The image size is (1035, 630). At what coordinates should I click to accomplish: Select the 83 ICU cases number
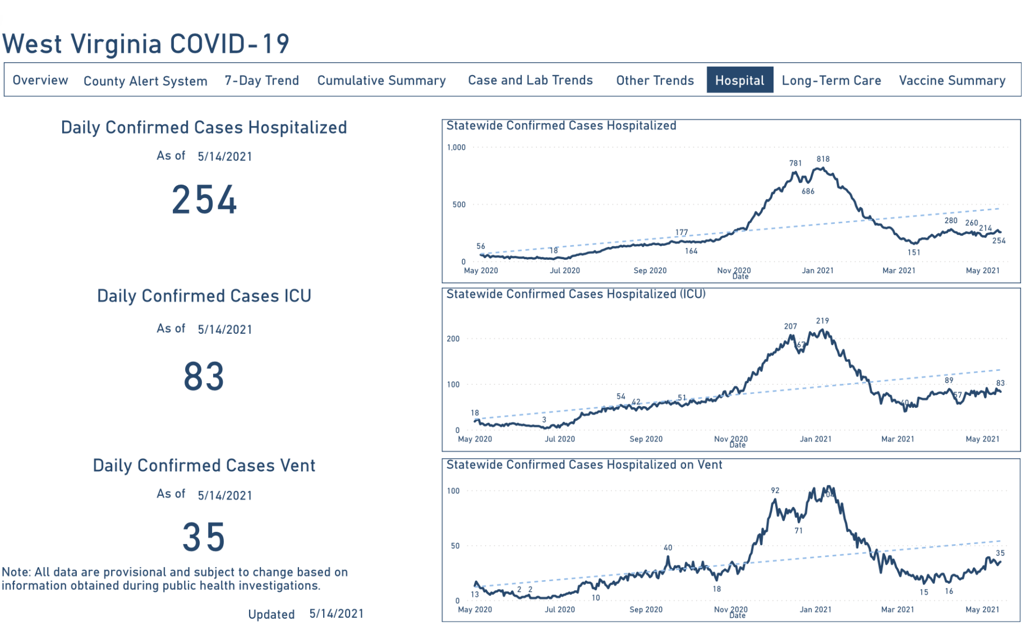click(204, 377)
